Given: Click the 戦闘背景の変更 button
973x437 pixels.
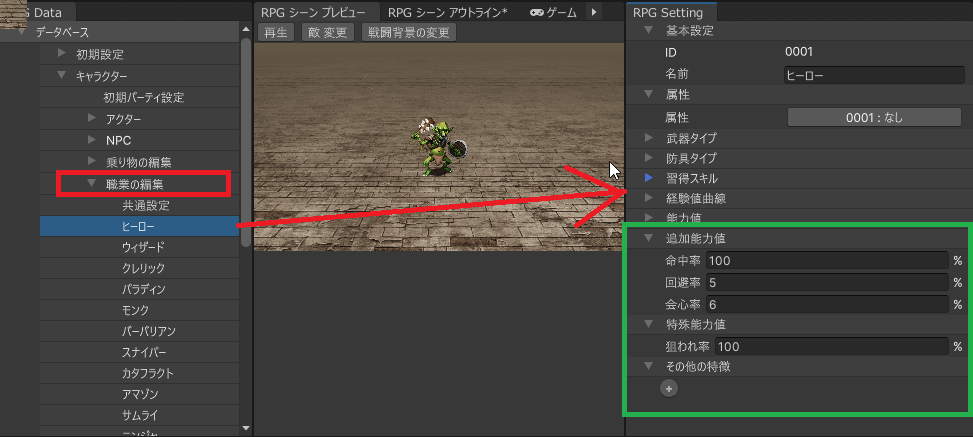Looking at the screenshot, I should click(409, 32).
